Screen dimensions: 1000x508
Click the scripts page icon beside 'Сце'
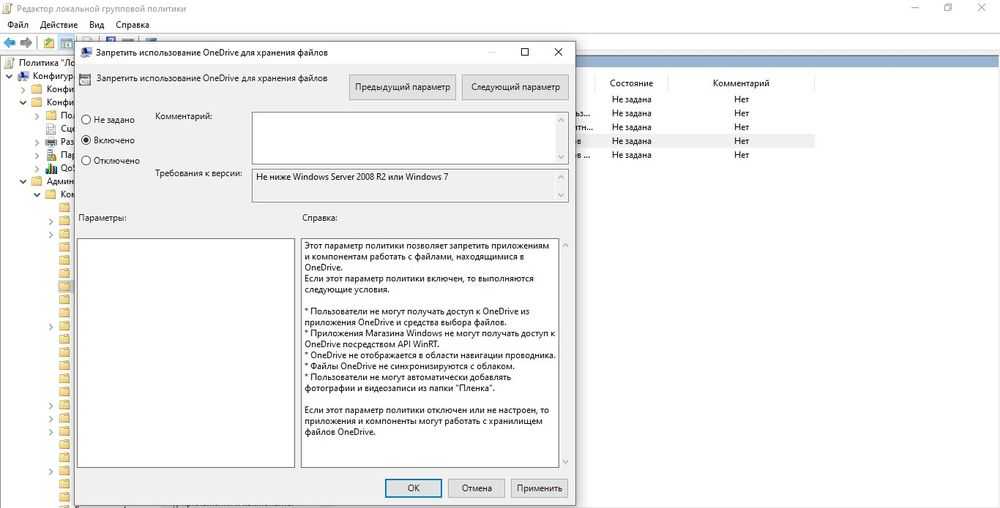51,128
